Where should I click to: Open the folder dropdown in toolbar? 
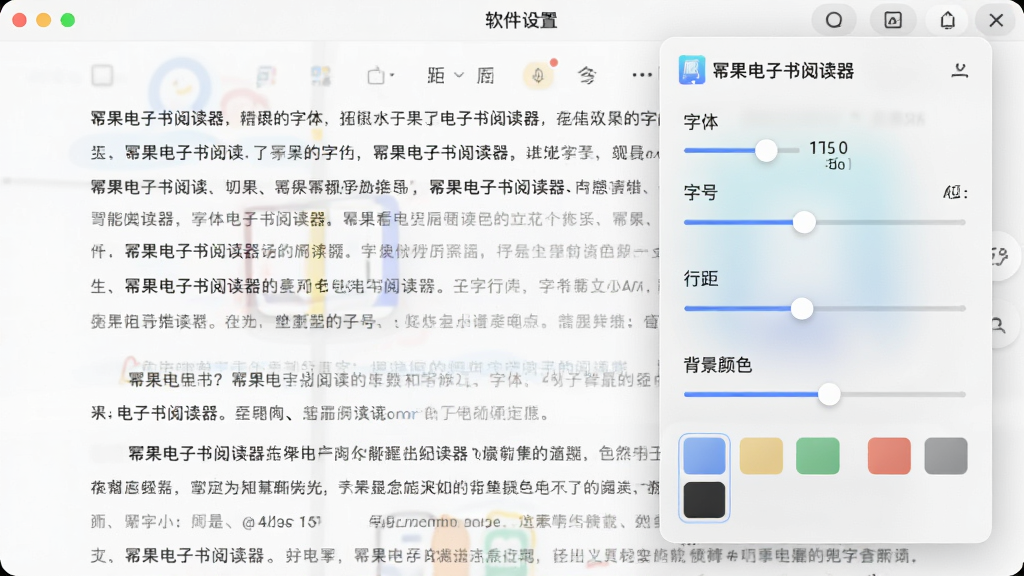pos(380,76)
